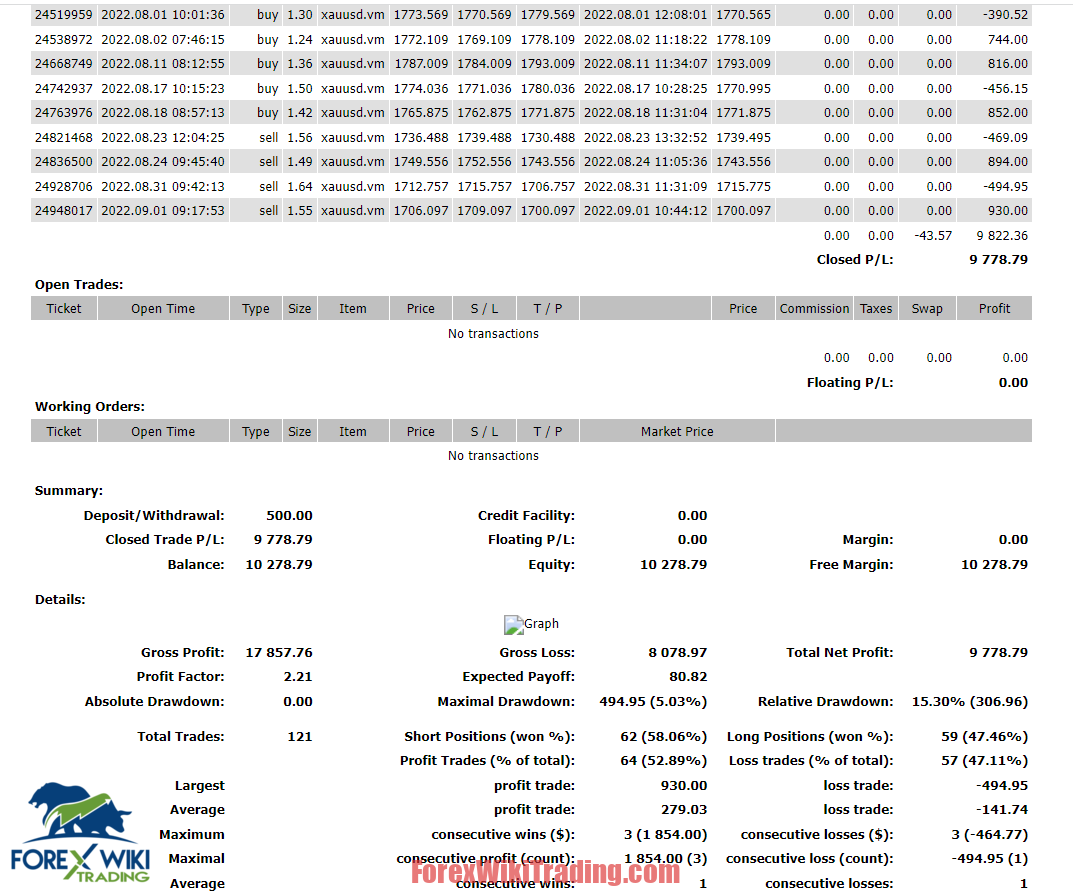Viewport: 1073px width, 895px height.
Task: Click Profit Factor value 2.21
Action: pyautogui.click(x=298, y=677)
